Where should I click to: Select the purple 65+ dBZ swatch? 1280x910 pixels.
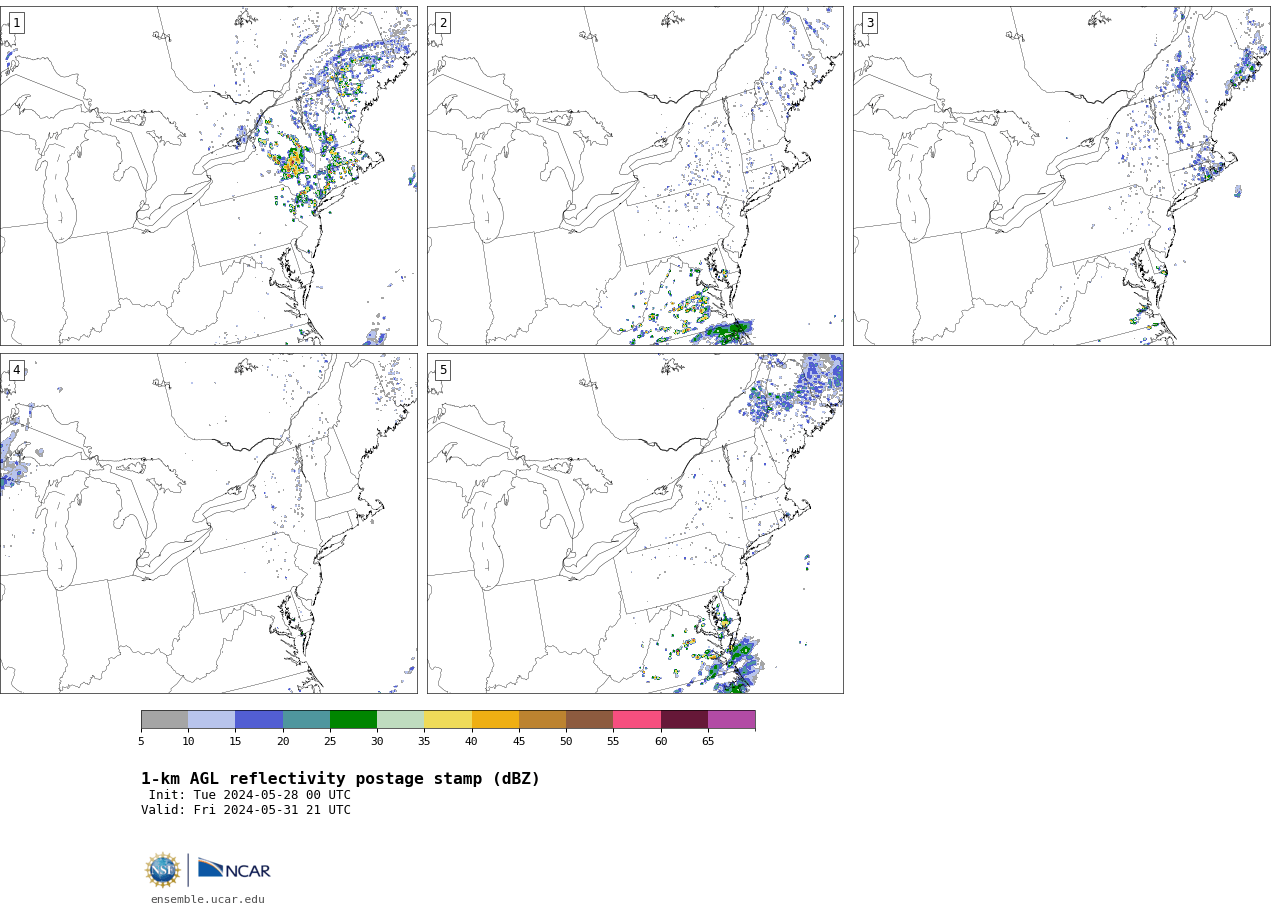pos(731,720)
